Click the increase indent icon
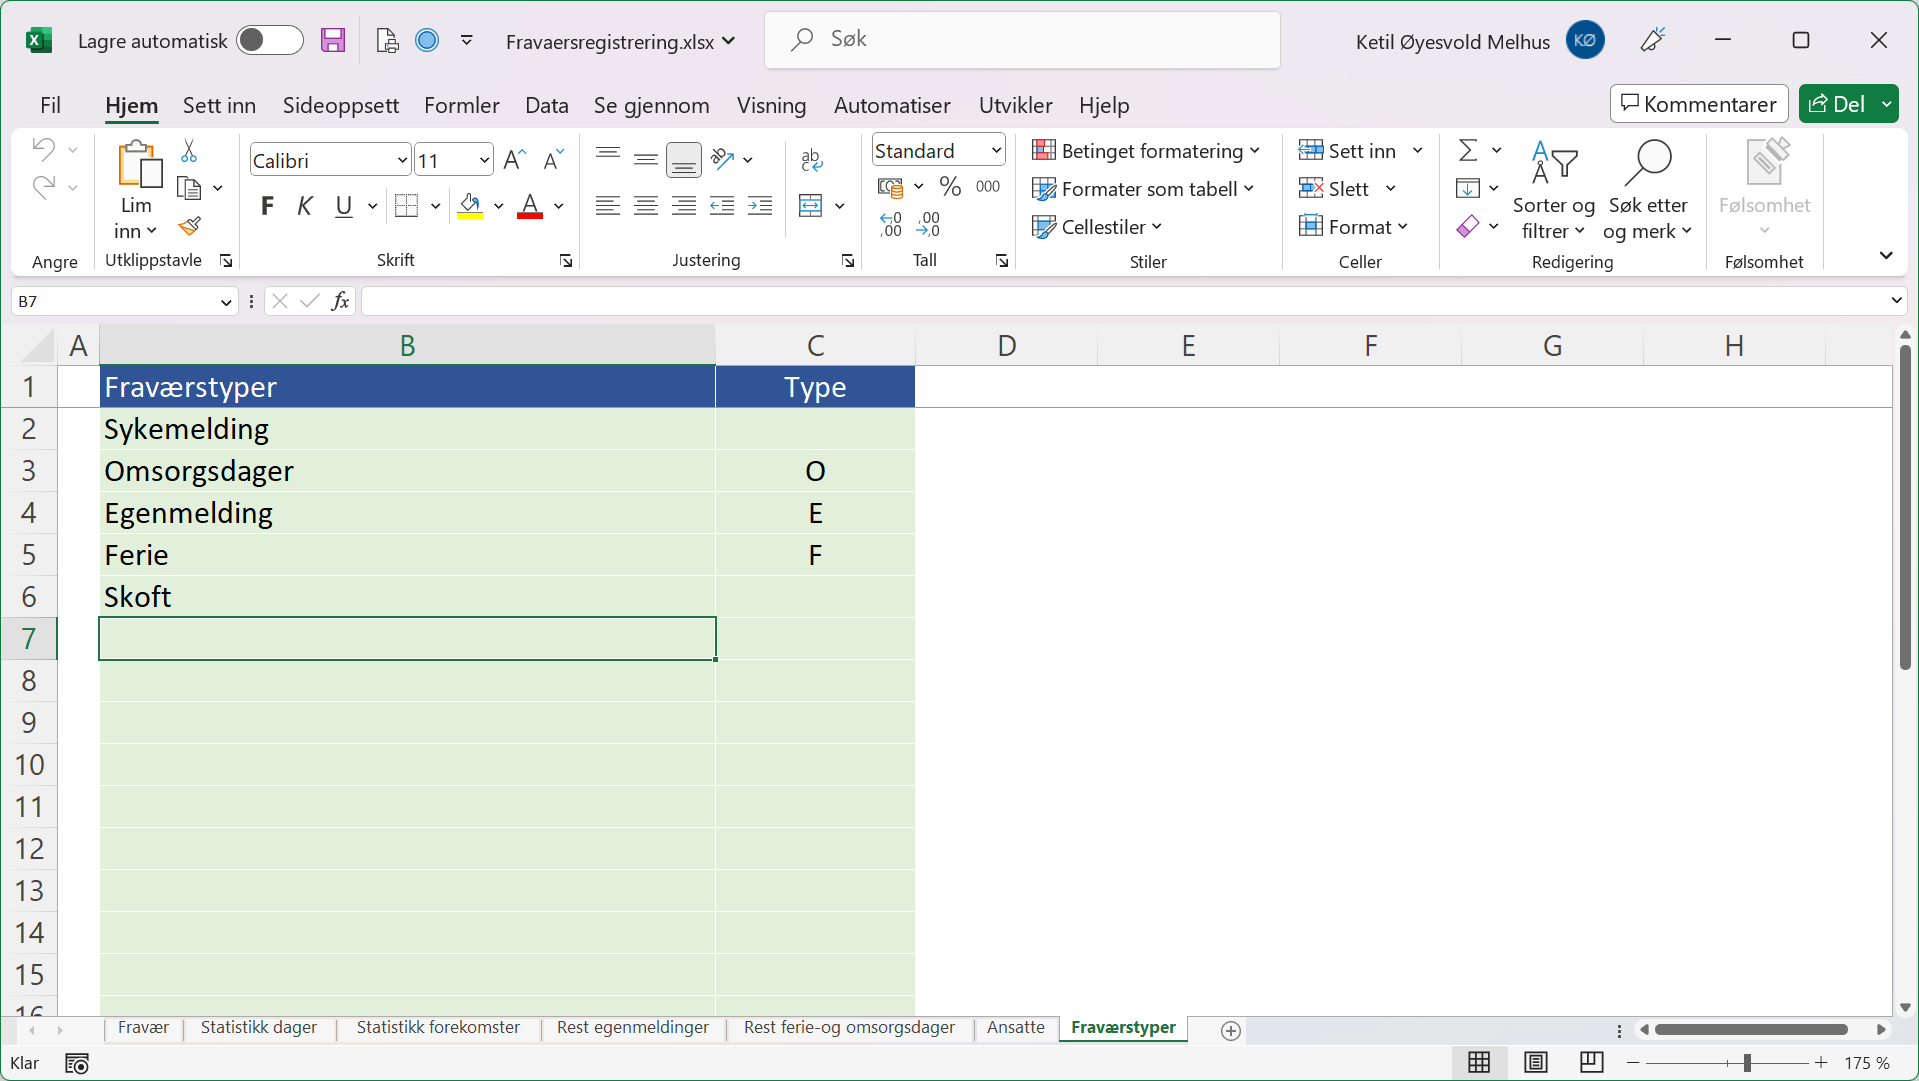Image resolution: width=1919 pixels, height=1081 pixels. pyautogui.click(x=760, y=206)
